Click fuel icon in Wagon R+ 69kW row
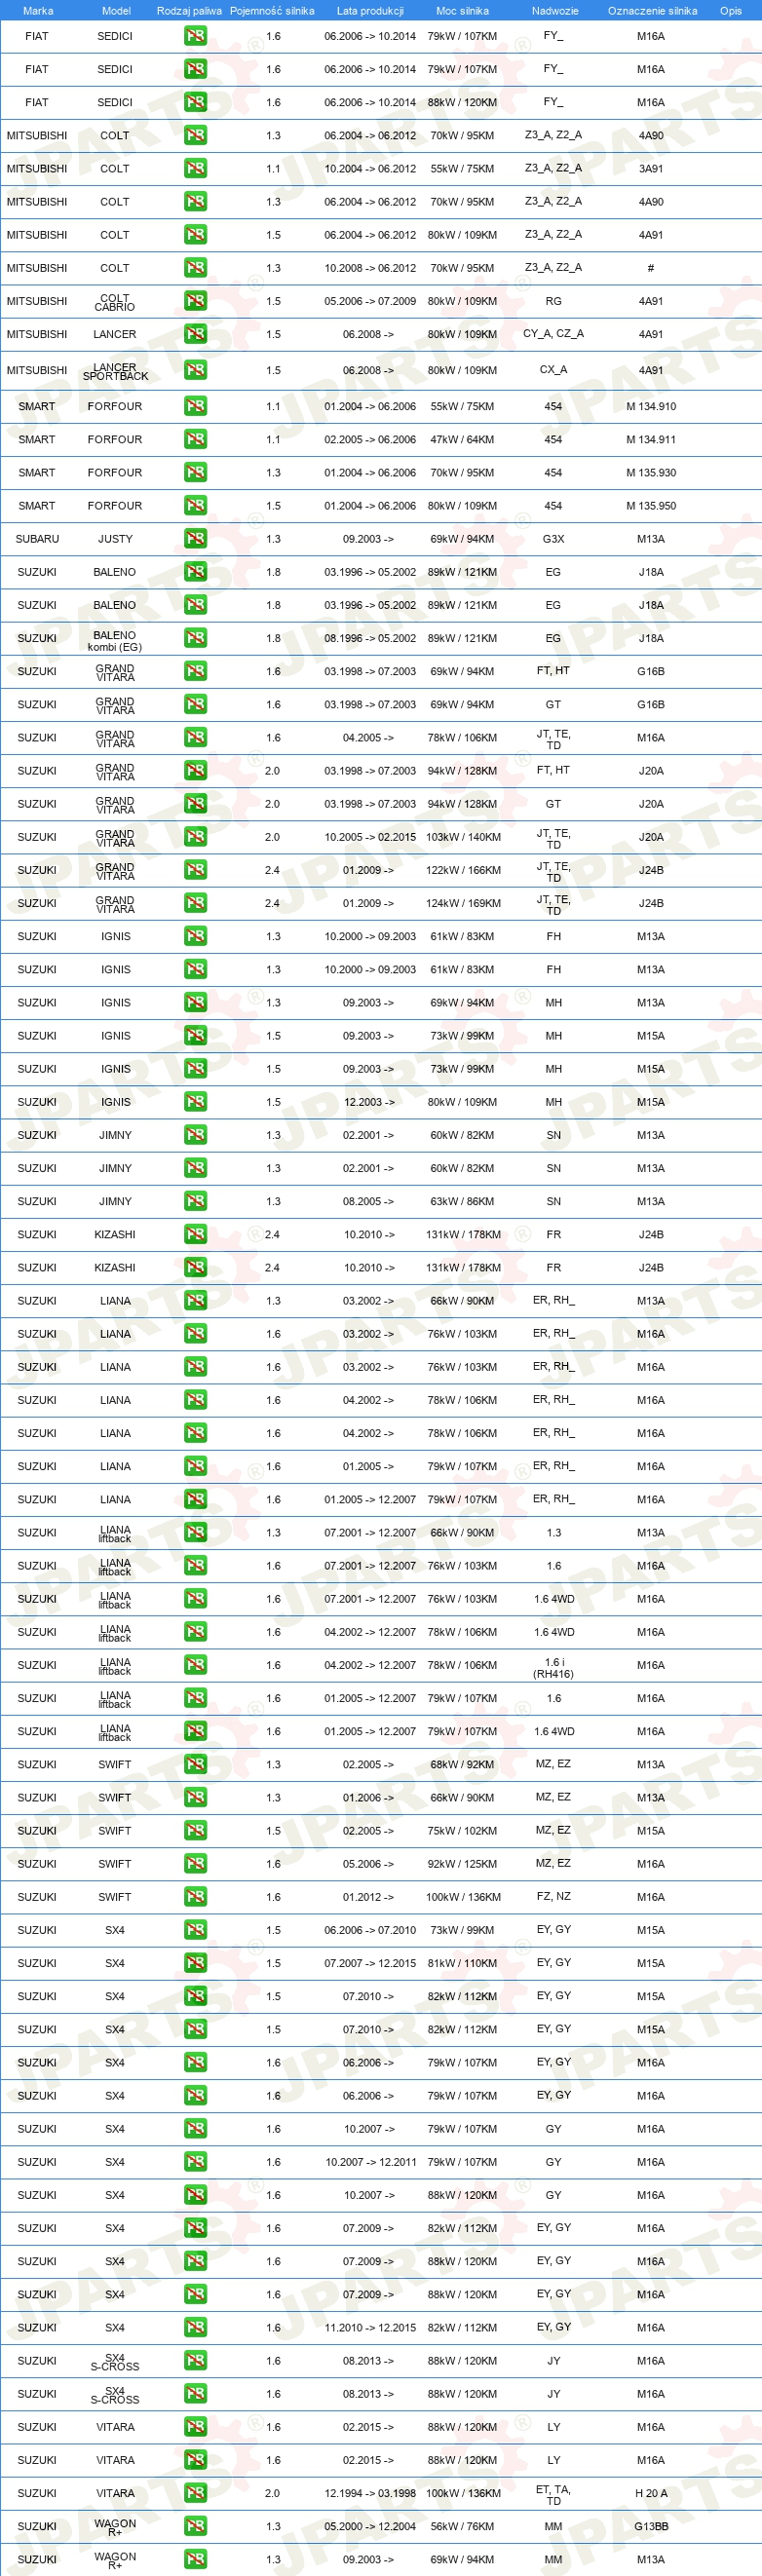The height and width of the screenshot is (2576, 762). pyautogui.click(x=195, y=2559)
